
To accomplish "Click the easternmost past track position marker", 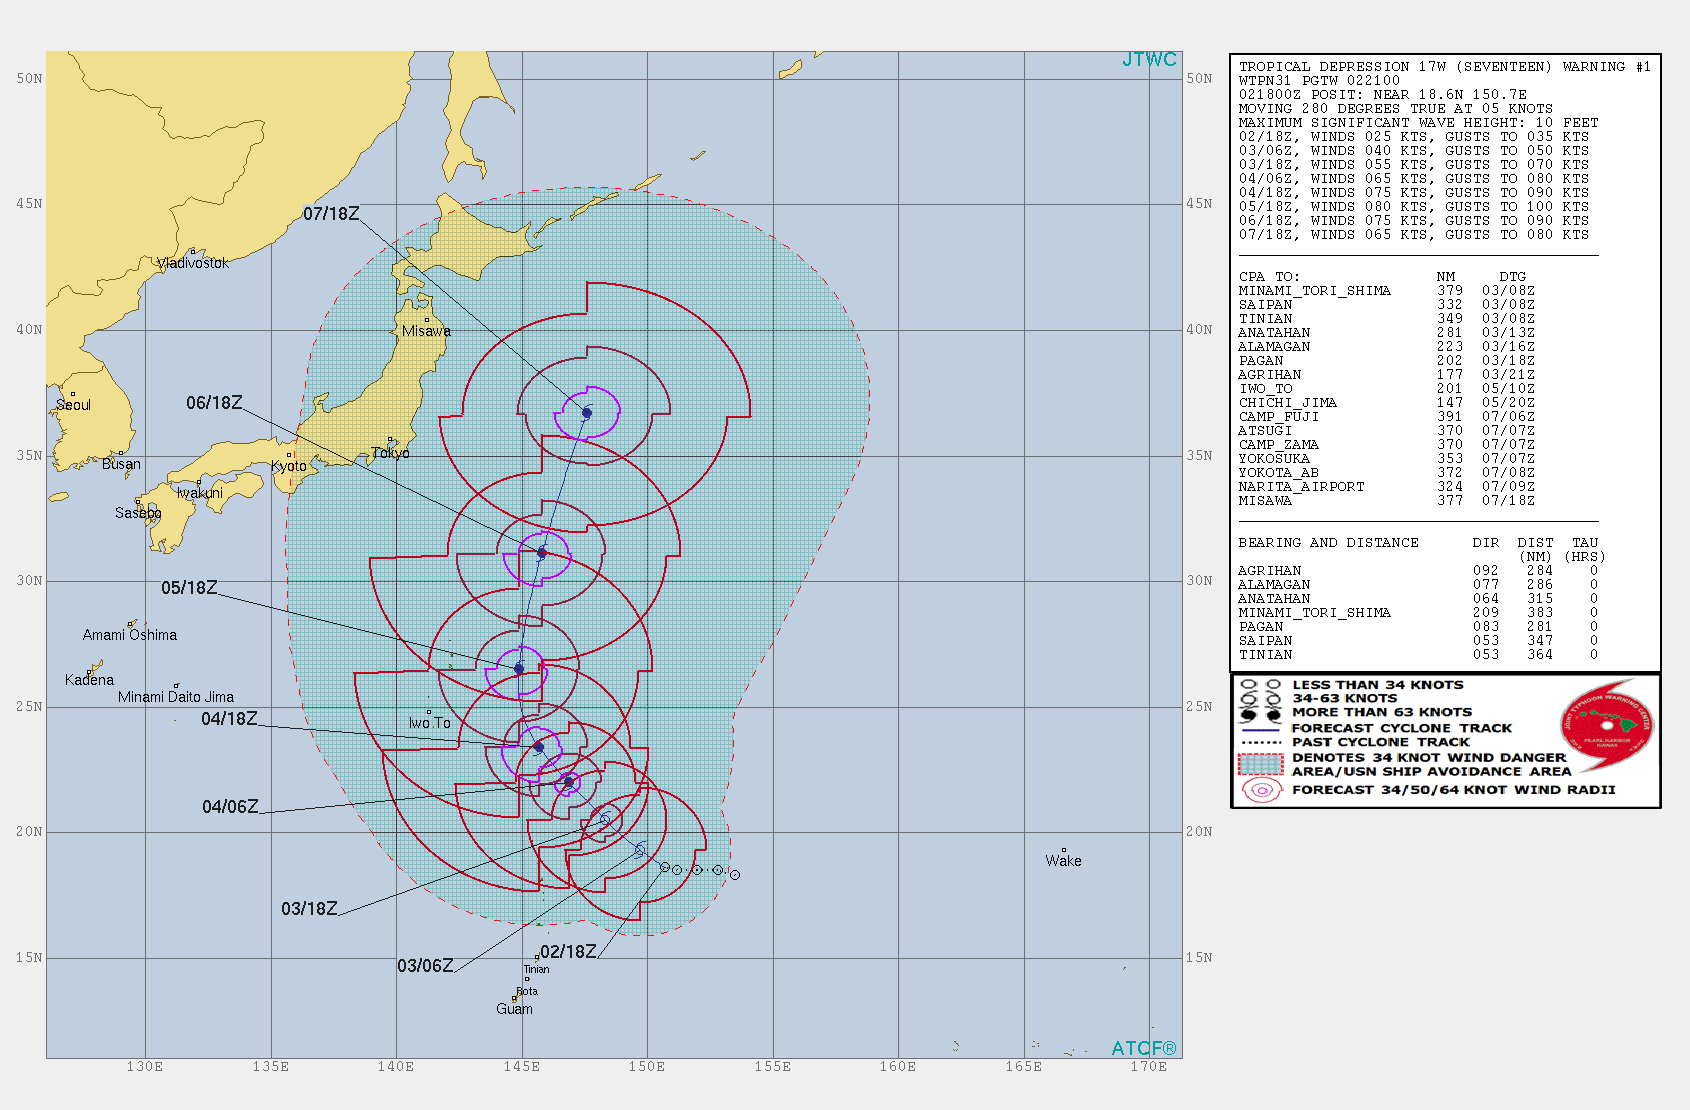I will point(735,875).
